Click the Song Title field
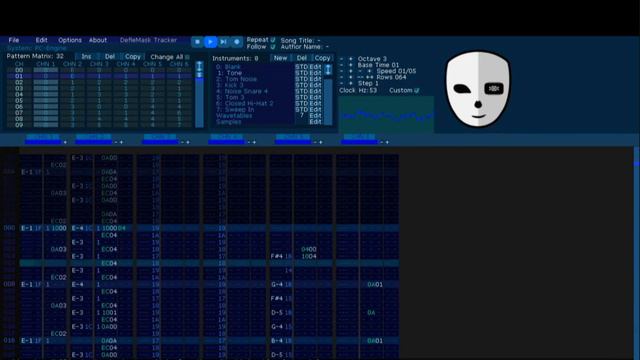Screen dimensions: 640x360 (x=300, y=40)
